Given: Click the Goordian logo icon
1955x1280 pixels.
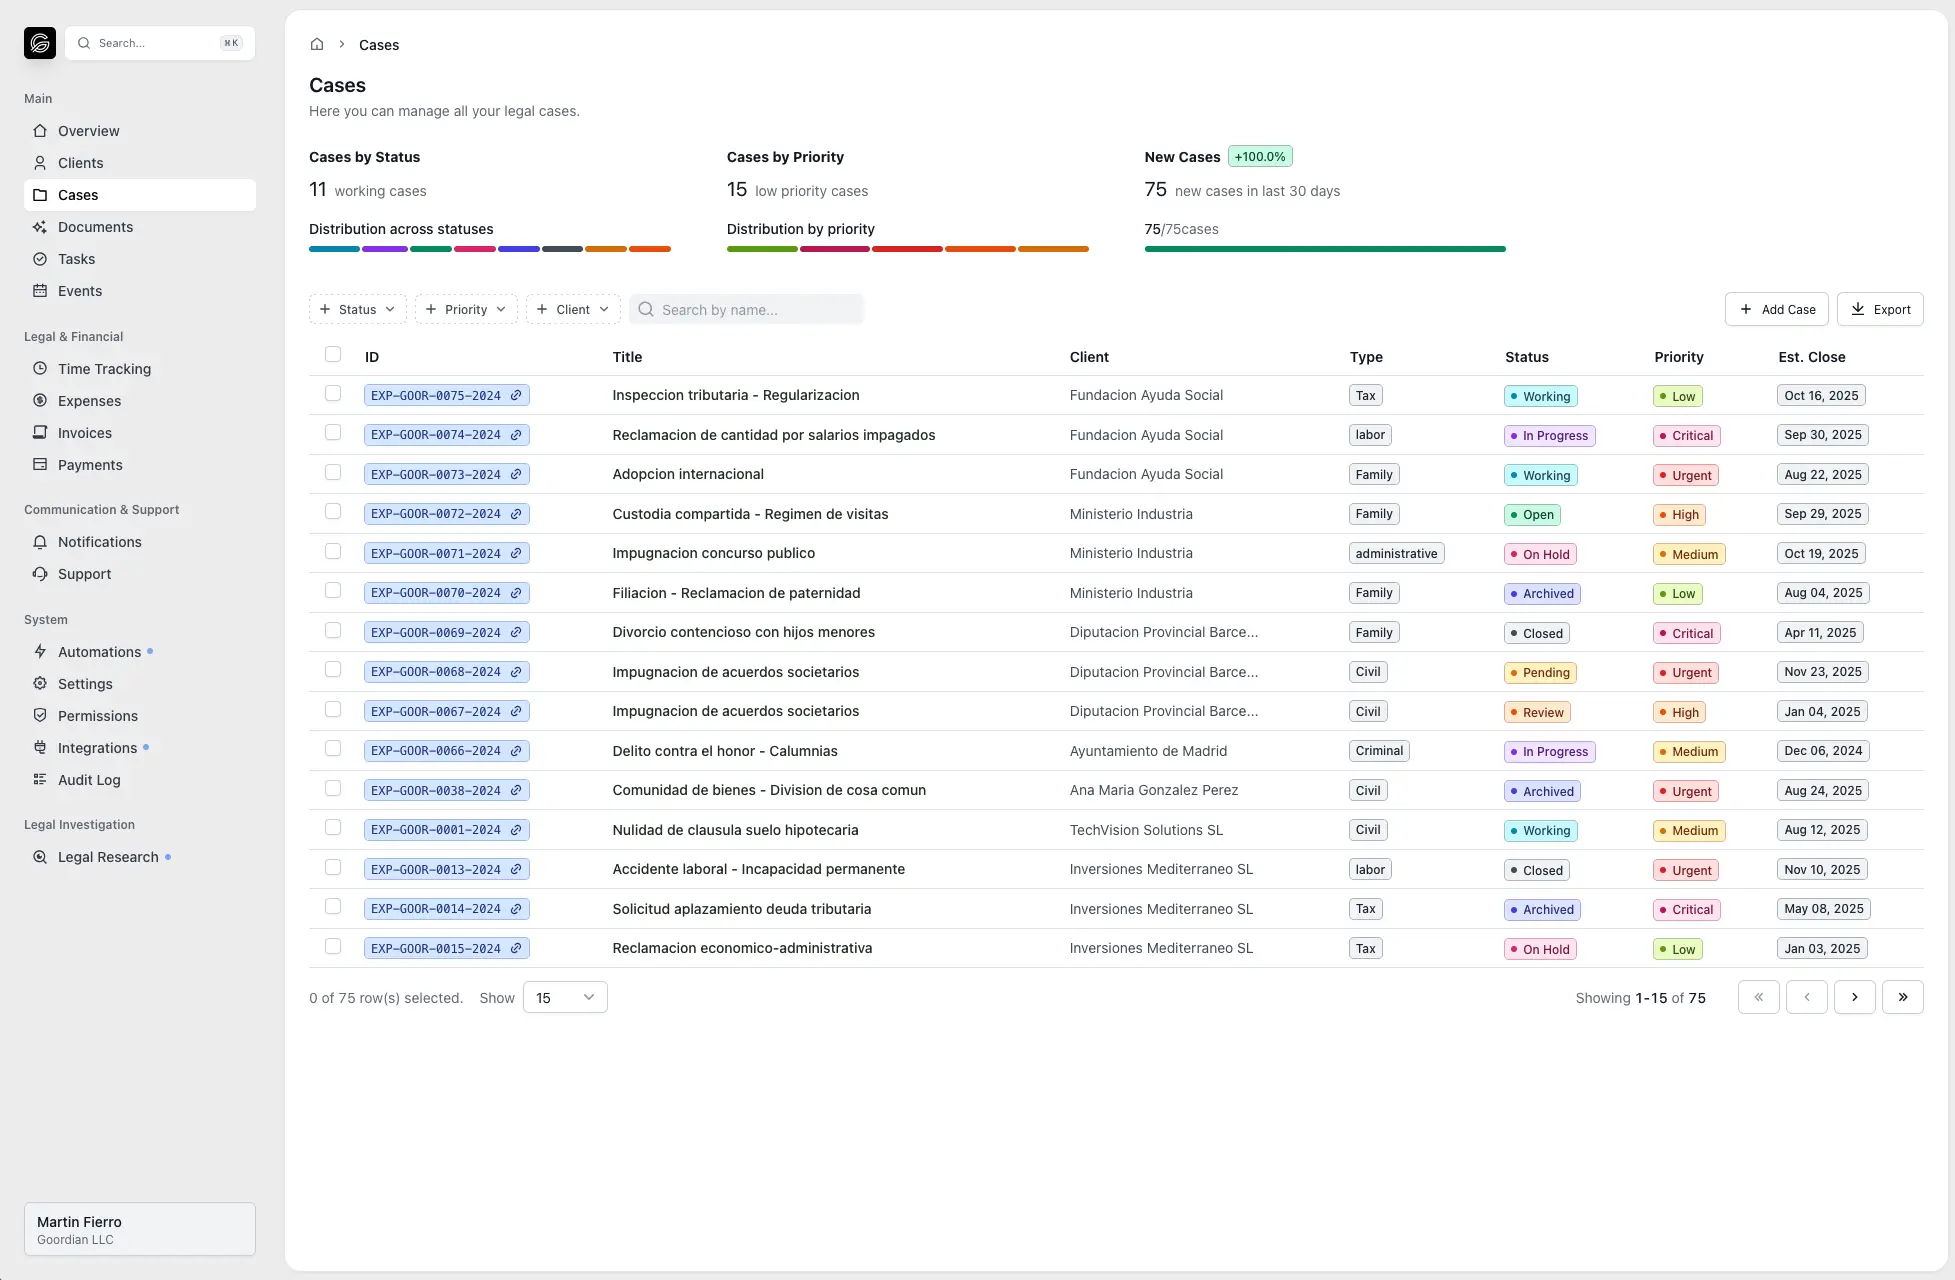Looking at the screenshot, I should tap(40, 43).
